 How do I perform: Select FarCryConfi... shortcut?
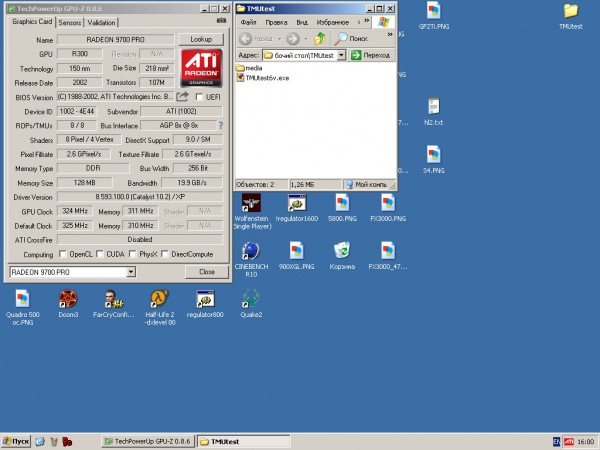[114, 304]
